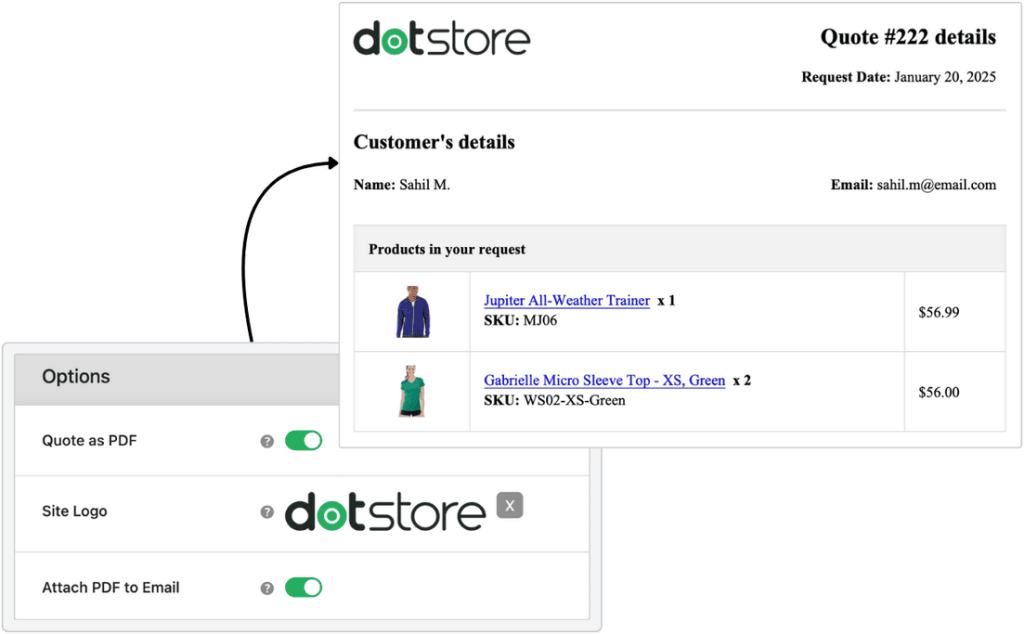Click the dotstore Site Logo preview image
Viewport: 1024px width, 634px height.
tap(385, 512)
